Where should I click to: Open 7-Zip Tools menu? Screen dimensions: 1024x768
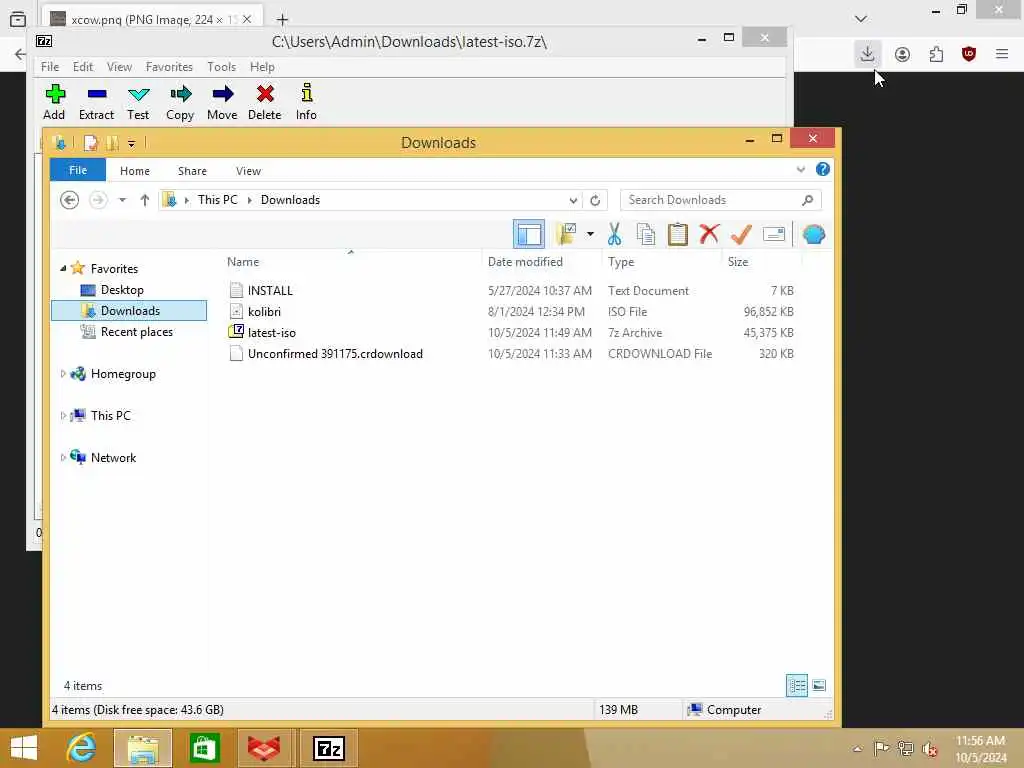tap(221, 67)
